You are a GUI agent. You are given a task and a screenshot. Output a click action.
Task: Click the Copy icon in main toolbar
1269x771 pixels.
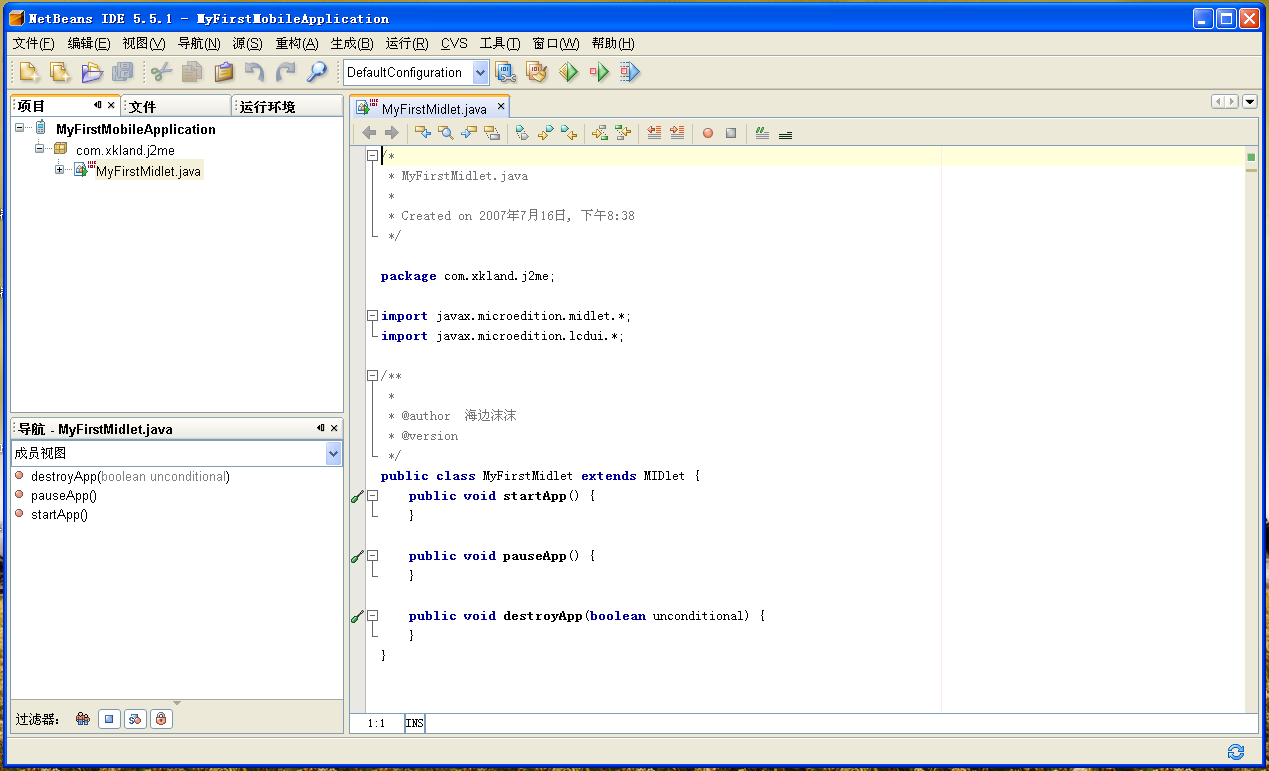click(x=192, y=72)
